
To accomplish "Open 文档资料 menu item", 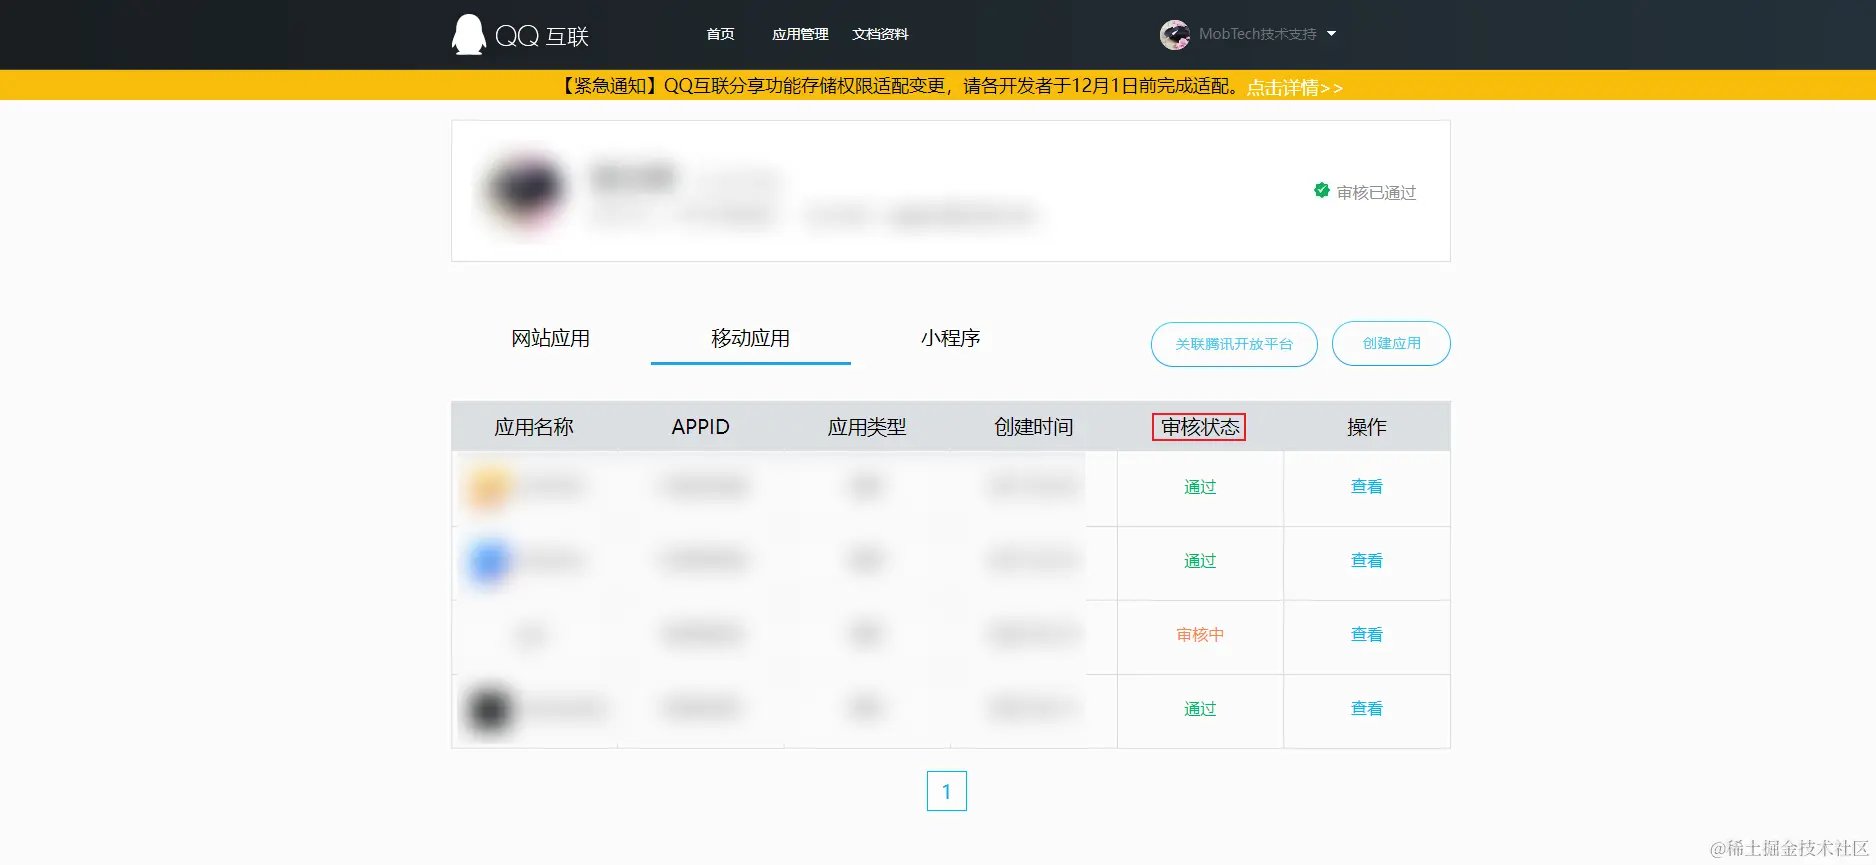I will [880, 34].
